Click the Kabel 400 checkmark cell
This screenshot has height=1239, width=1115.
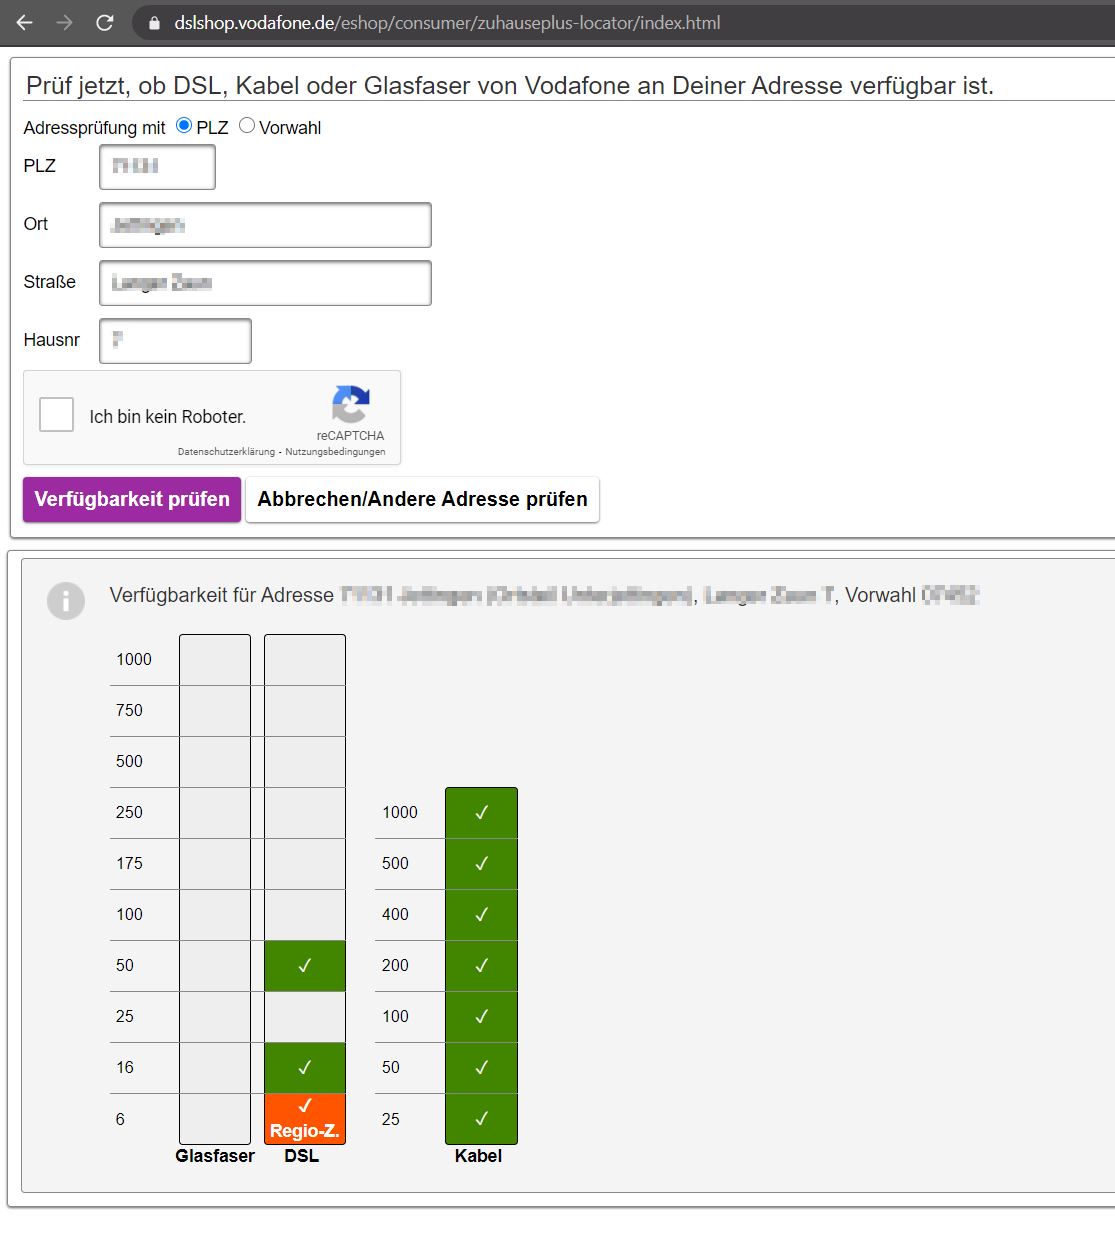(x=481, y=915)
